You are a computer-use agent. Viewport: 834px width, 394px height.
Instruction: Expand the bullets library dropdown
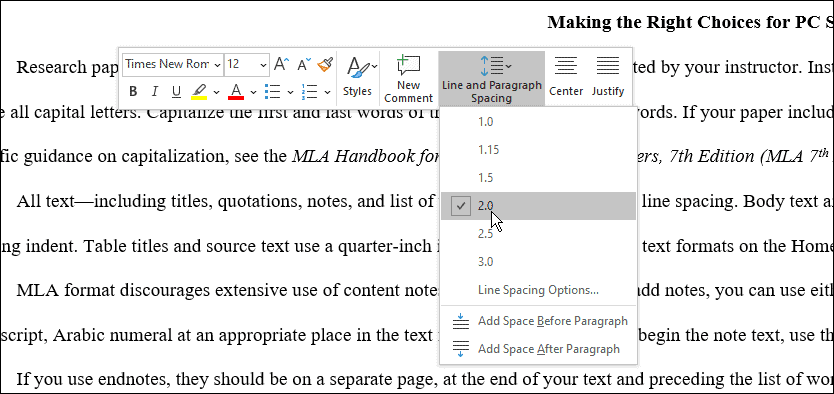pos(290,92)
